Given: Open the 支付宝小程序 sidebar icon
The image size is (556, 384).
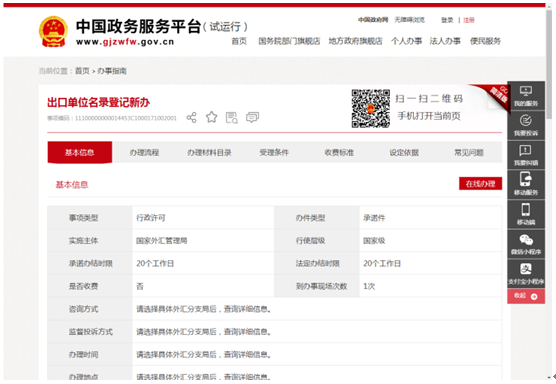Looking at the screenshot, I should [x=526, y=274].
